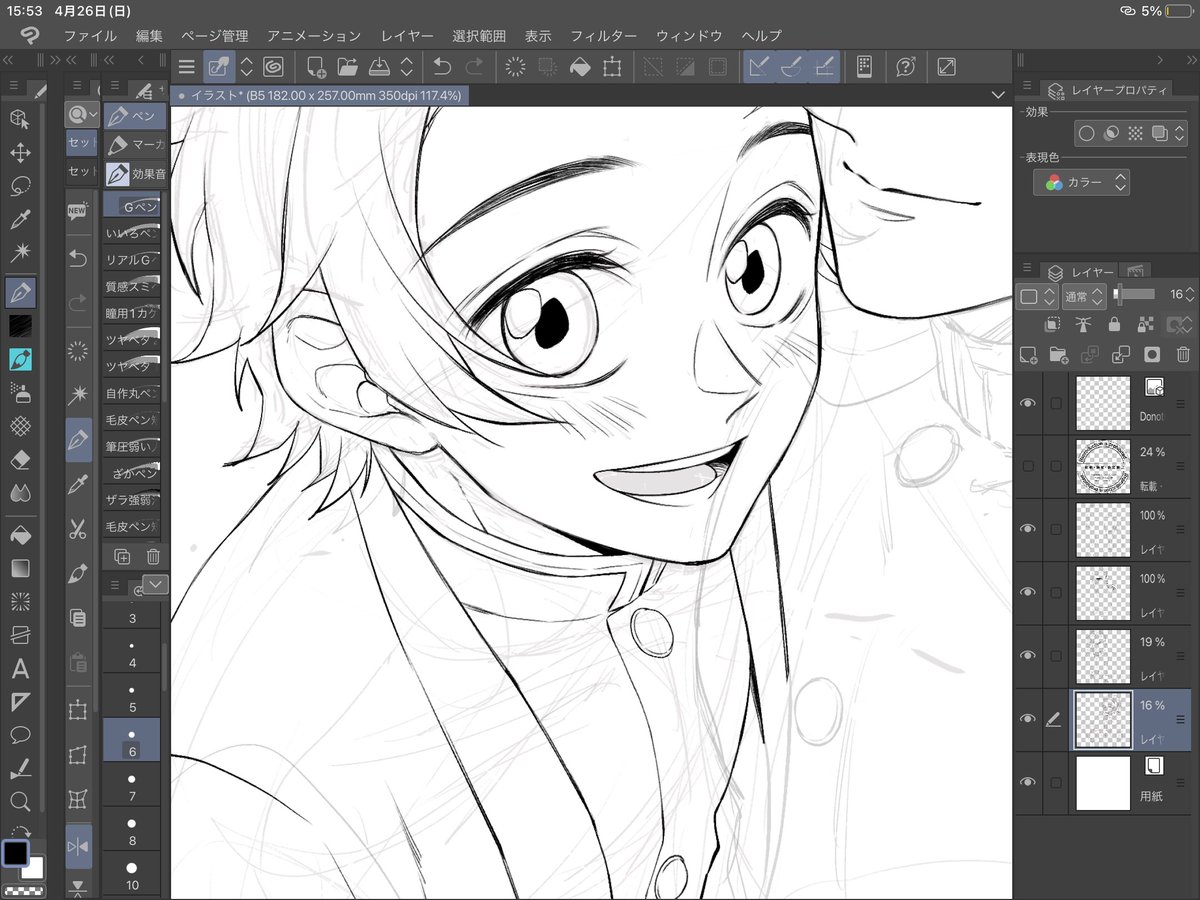Open the ファイル menu
This screenshot has height=900, width=1200.
90,35
